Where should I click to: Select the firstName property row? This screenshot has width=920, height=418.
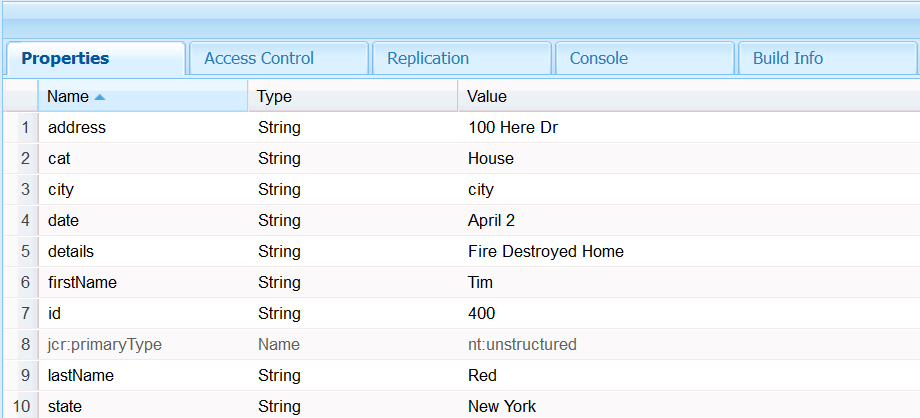(x=82, y=283)
